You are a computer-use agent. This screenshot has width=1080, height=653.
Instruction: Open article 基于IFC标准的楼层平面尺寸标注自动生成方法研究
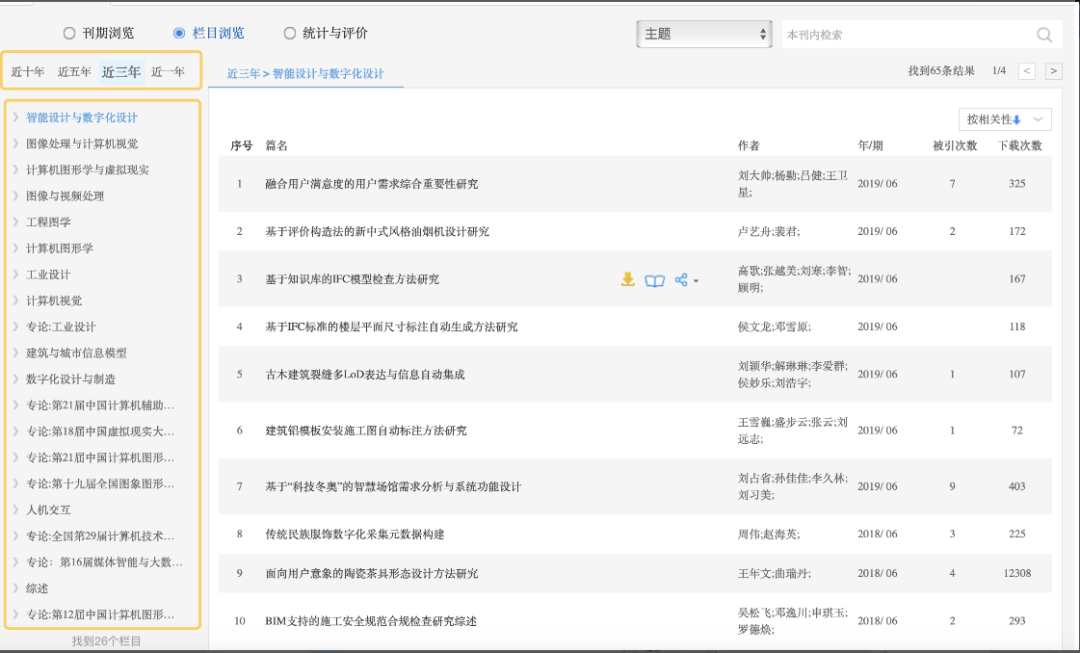coord(391,326)
